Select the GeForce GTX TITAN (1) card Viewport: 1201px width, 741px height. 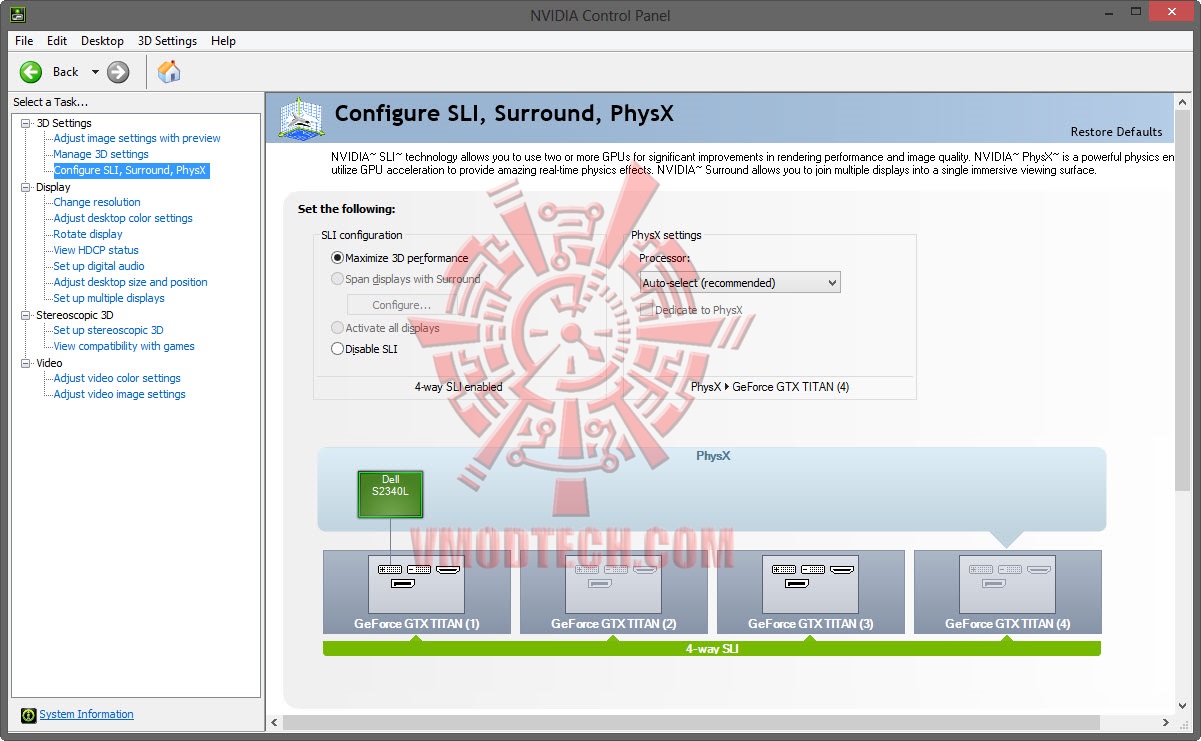(x=416, y=592)
